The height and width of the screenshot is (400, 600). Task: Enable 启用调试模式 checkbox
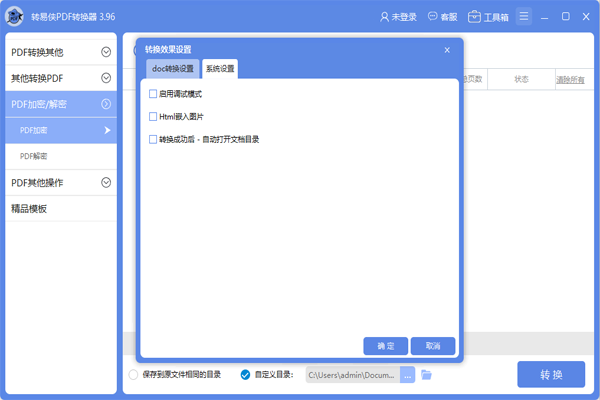click(x=153, y=94)
